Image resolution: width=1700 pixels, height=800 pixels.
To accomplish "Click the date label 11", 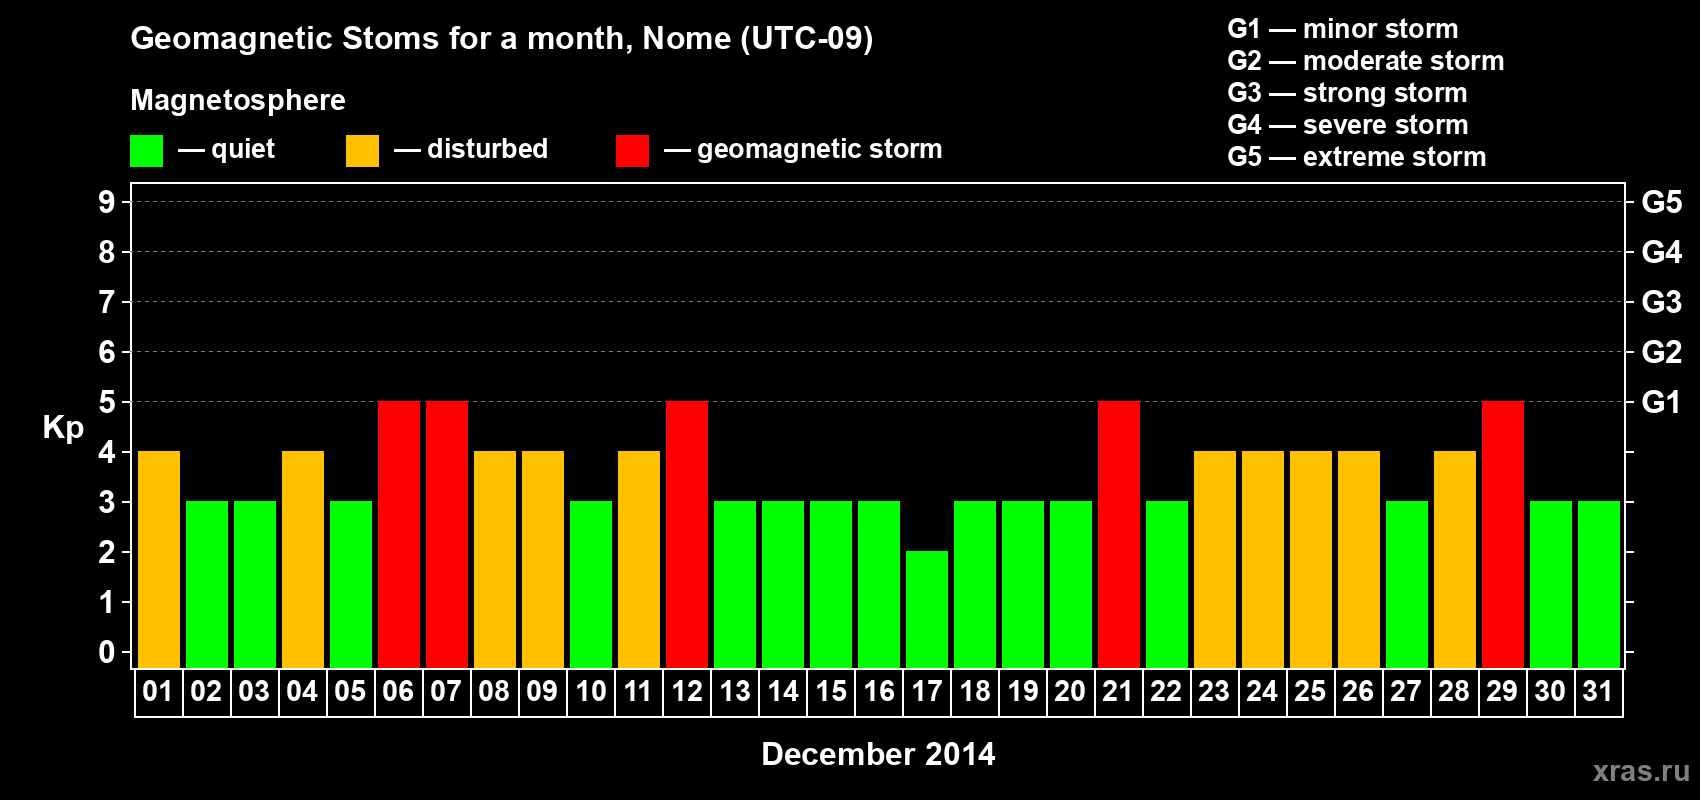I will [638, 691].
